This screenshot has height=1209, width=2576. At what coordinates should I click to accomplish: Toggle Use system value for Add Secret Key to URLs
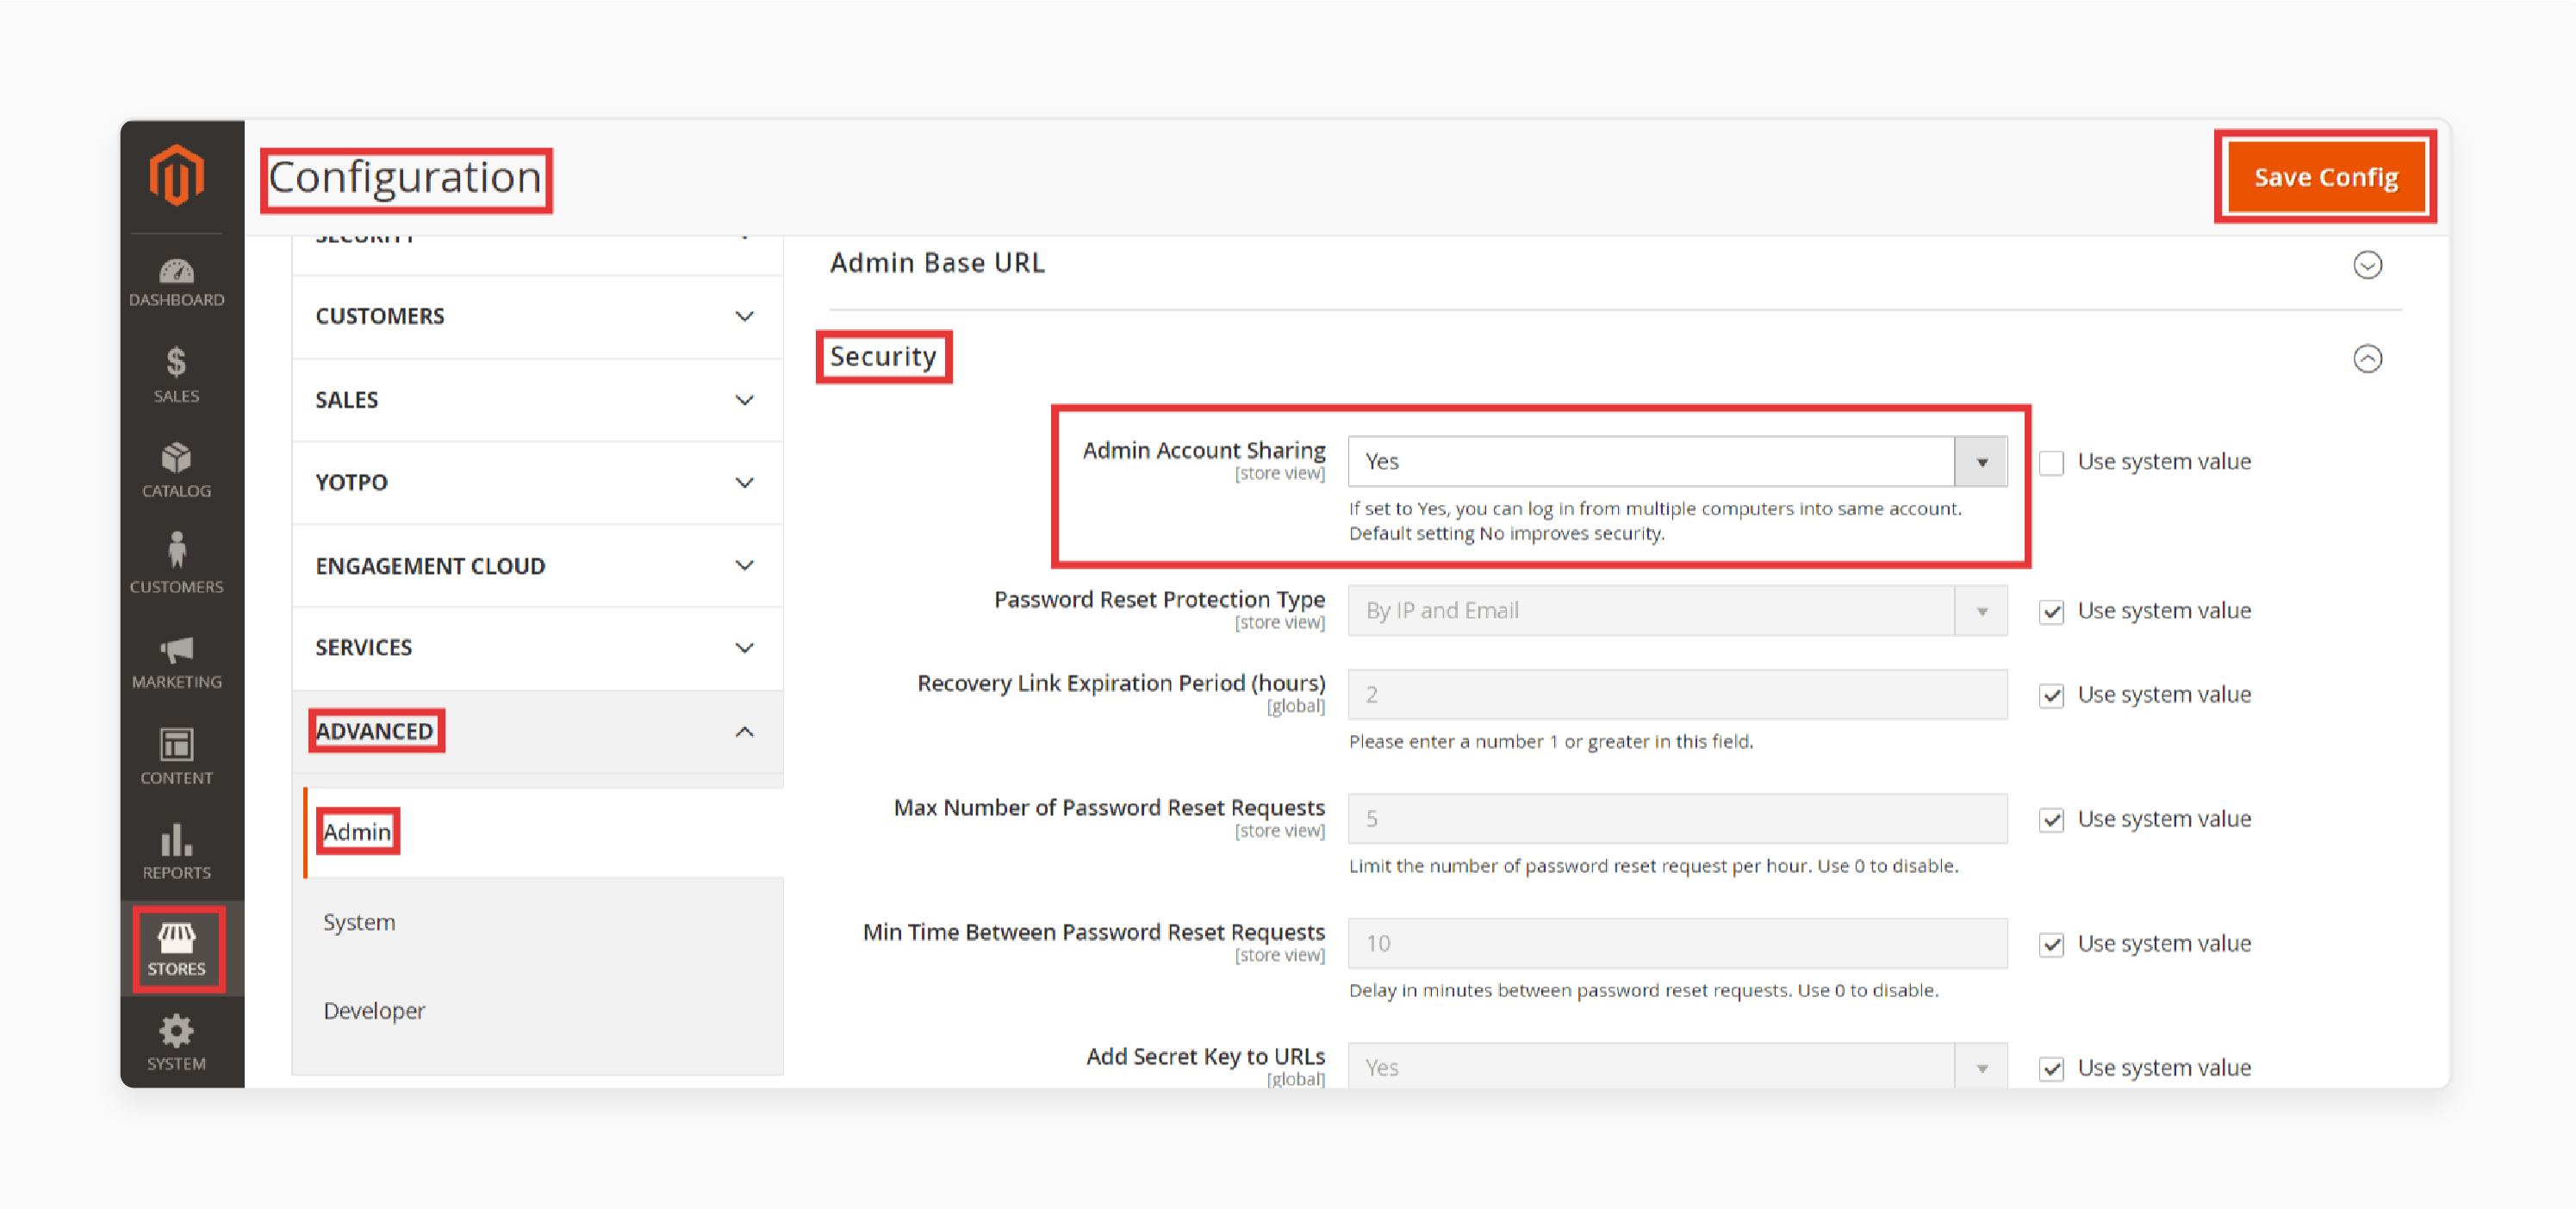coord(2051,1069)
